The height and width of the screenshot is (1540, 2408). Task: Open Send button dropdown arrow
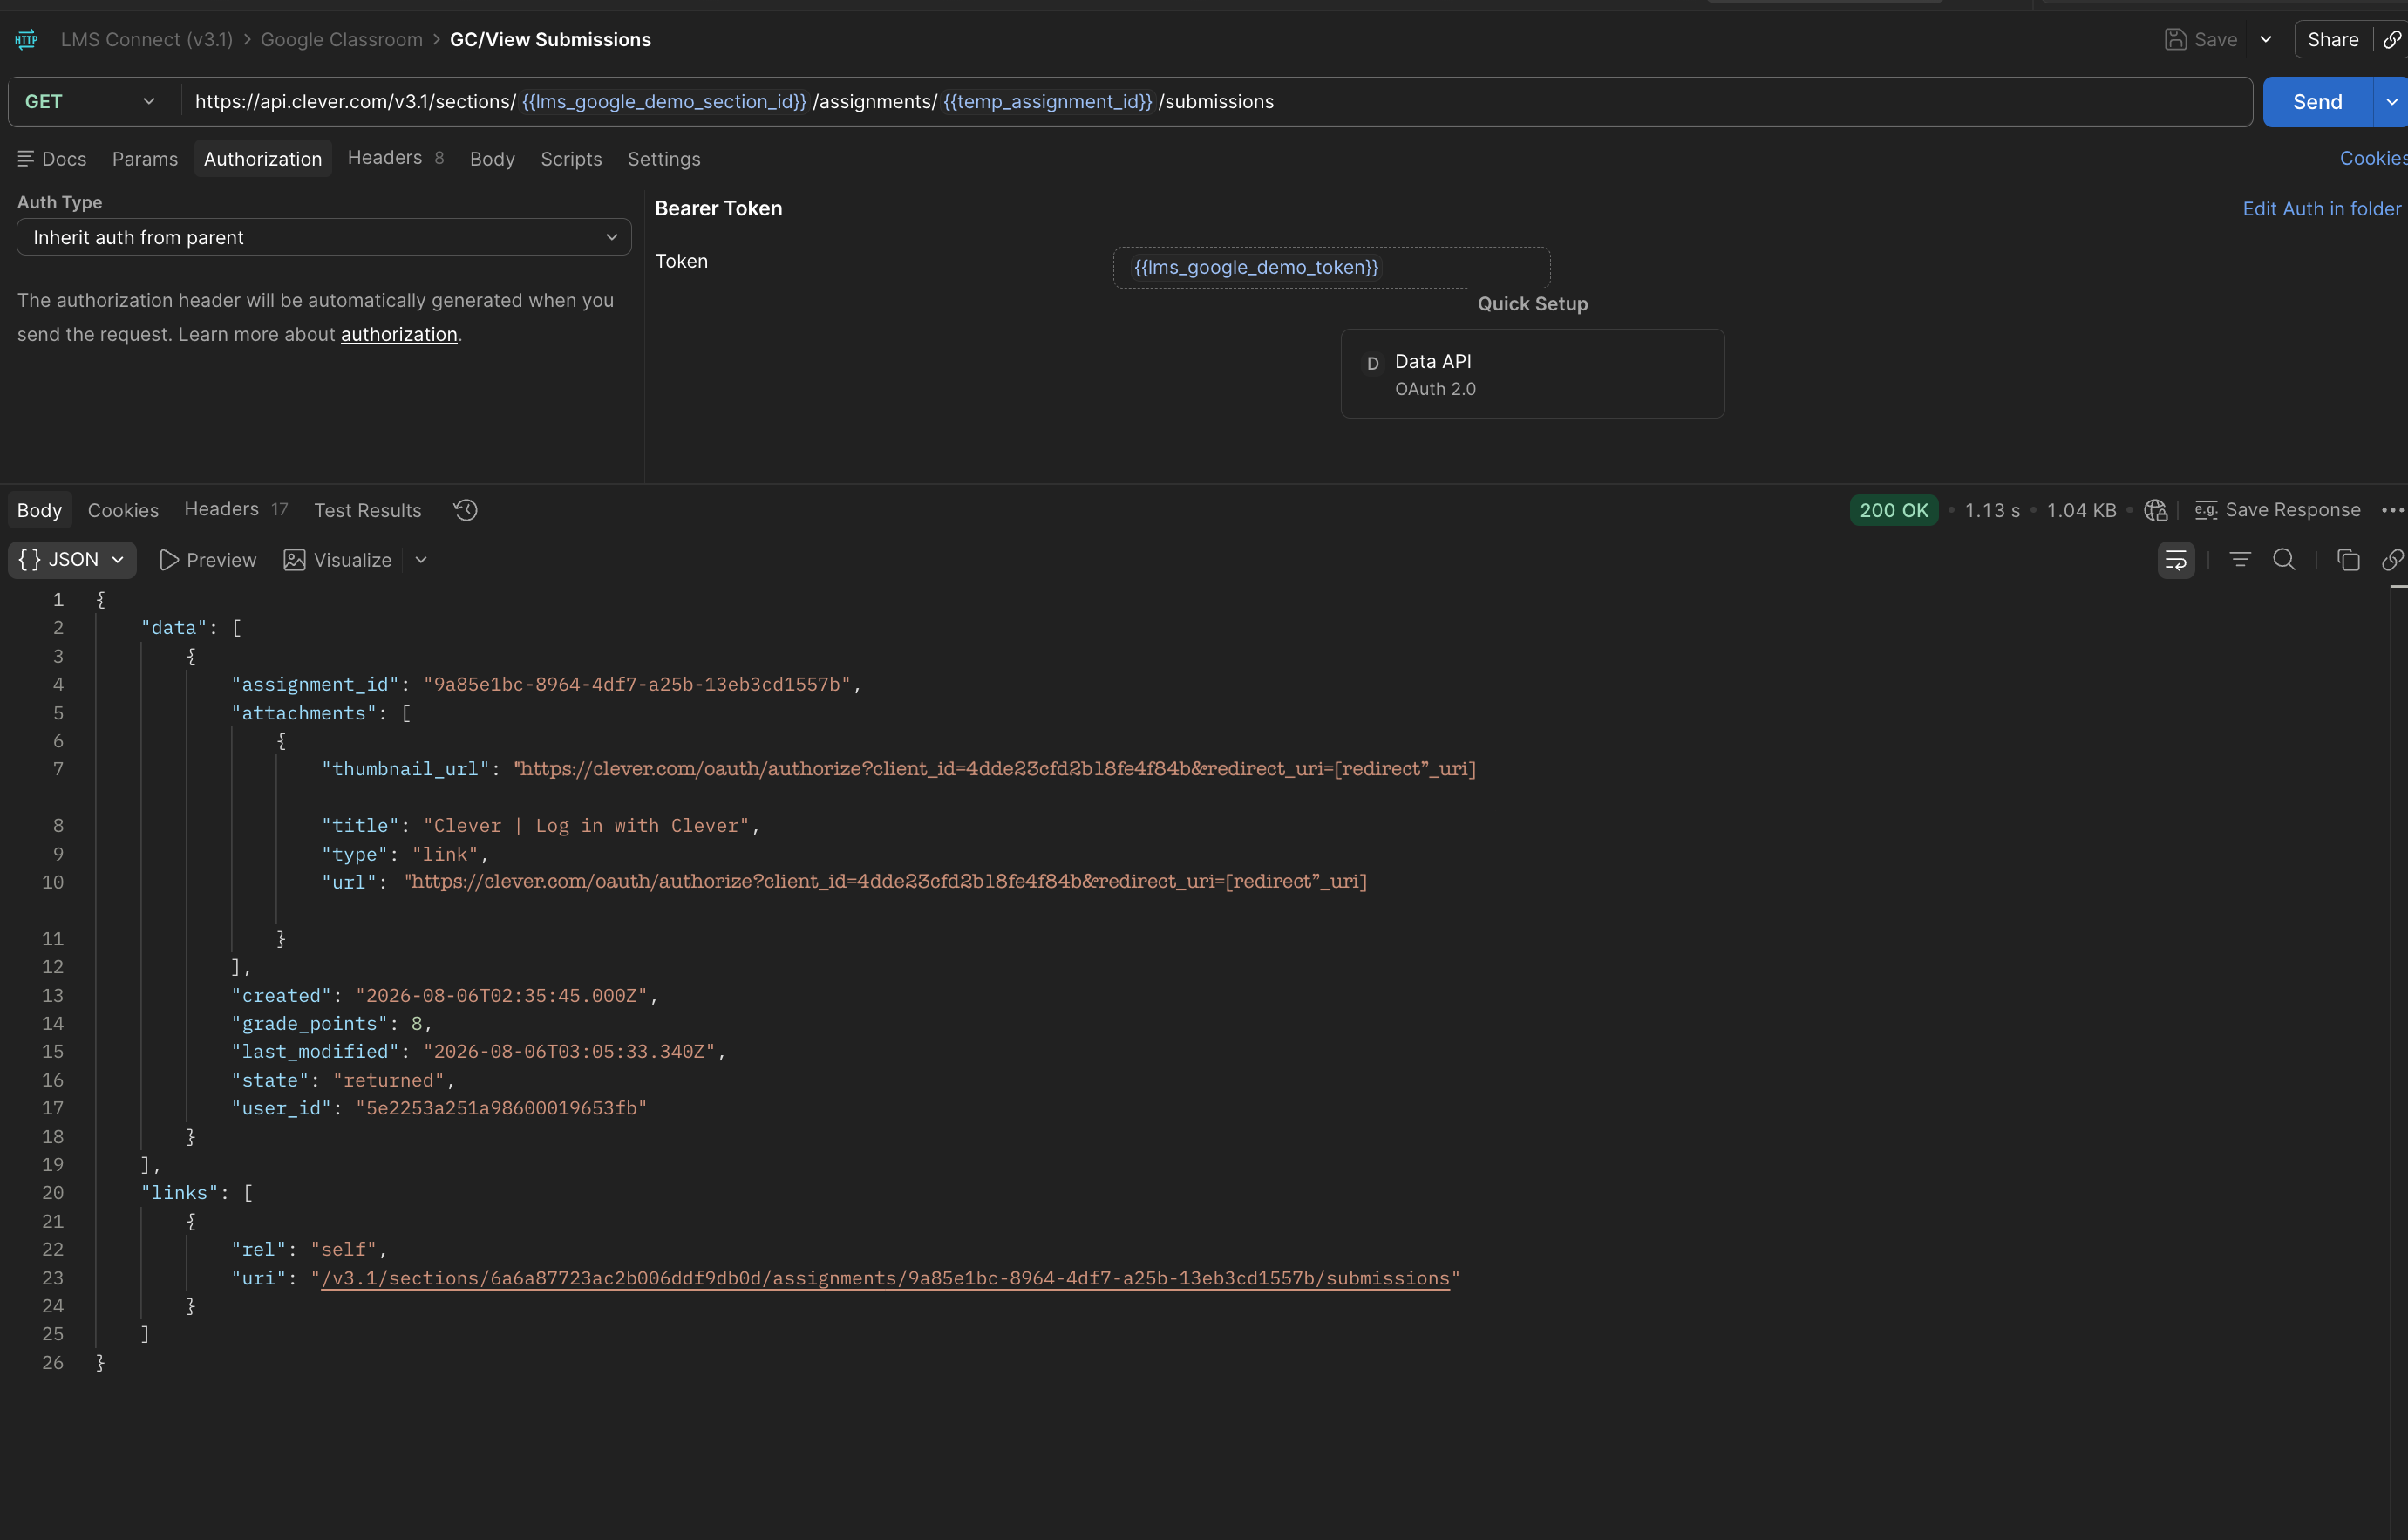(x=2391, y=102)
